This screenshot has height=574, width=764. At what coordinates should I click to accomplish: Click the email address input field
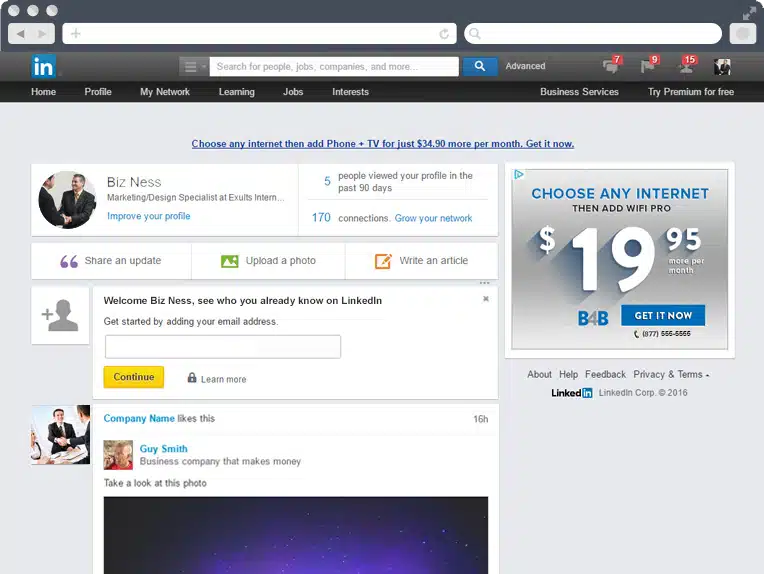click(x=223, y=346)
